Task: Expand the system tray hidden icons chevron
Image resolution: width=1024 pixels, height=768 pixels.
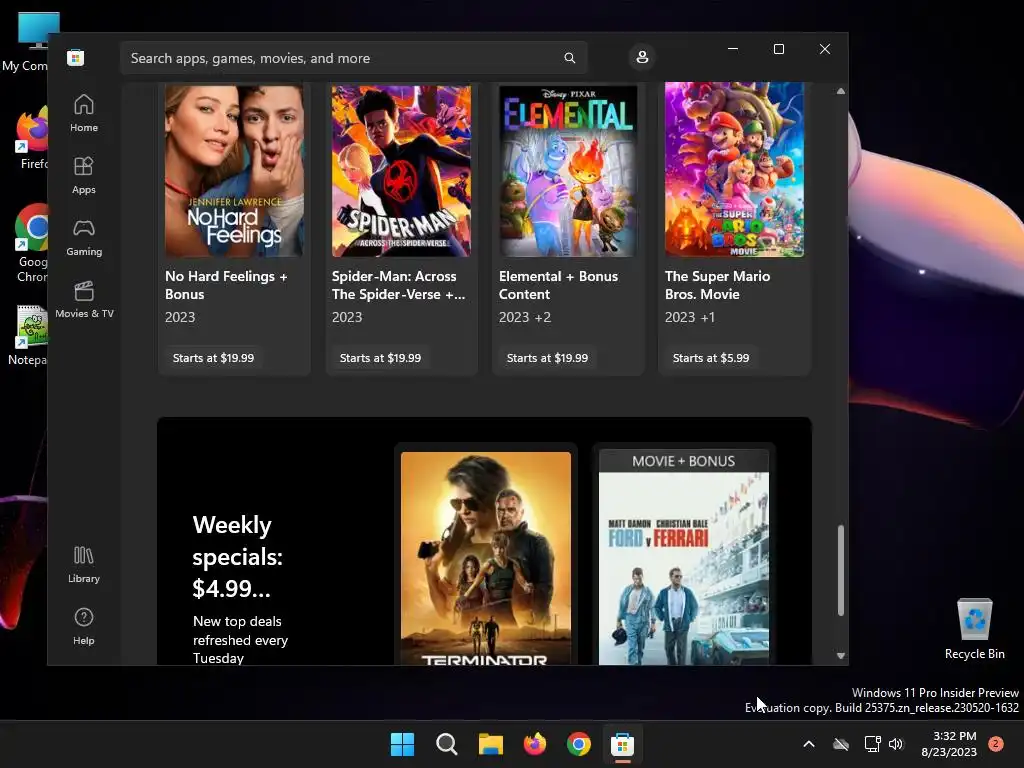Action: click(x=808, y=744)
